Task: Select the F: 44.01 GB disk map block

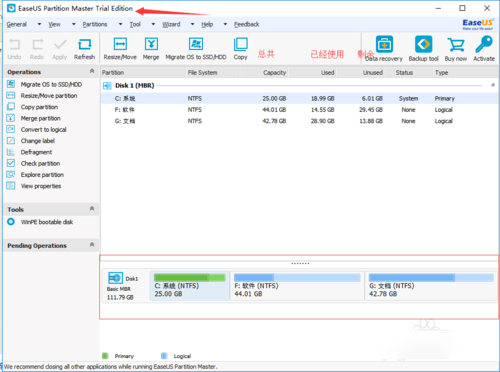Action: coord(297,286)
